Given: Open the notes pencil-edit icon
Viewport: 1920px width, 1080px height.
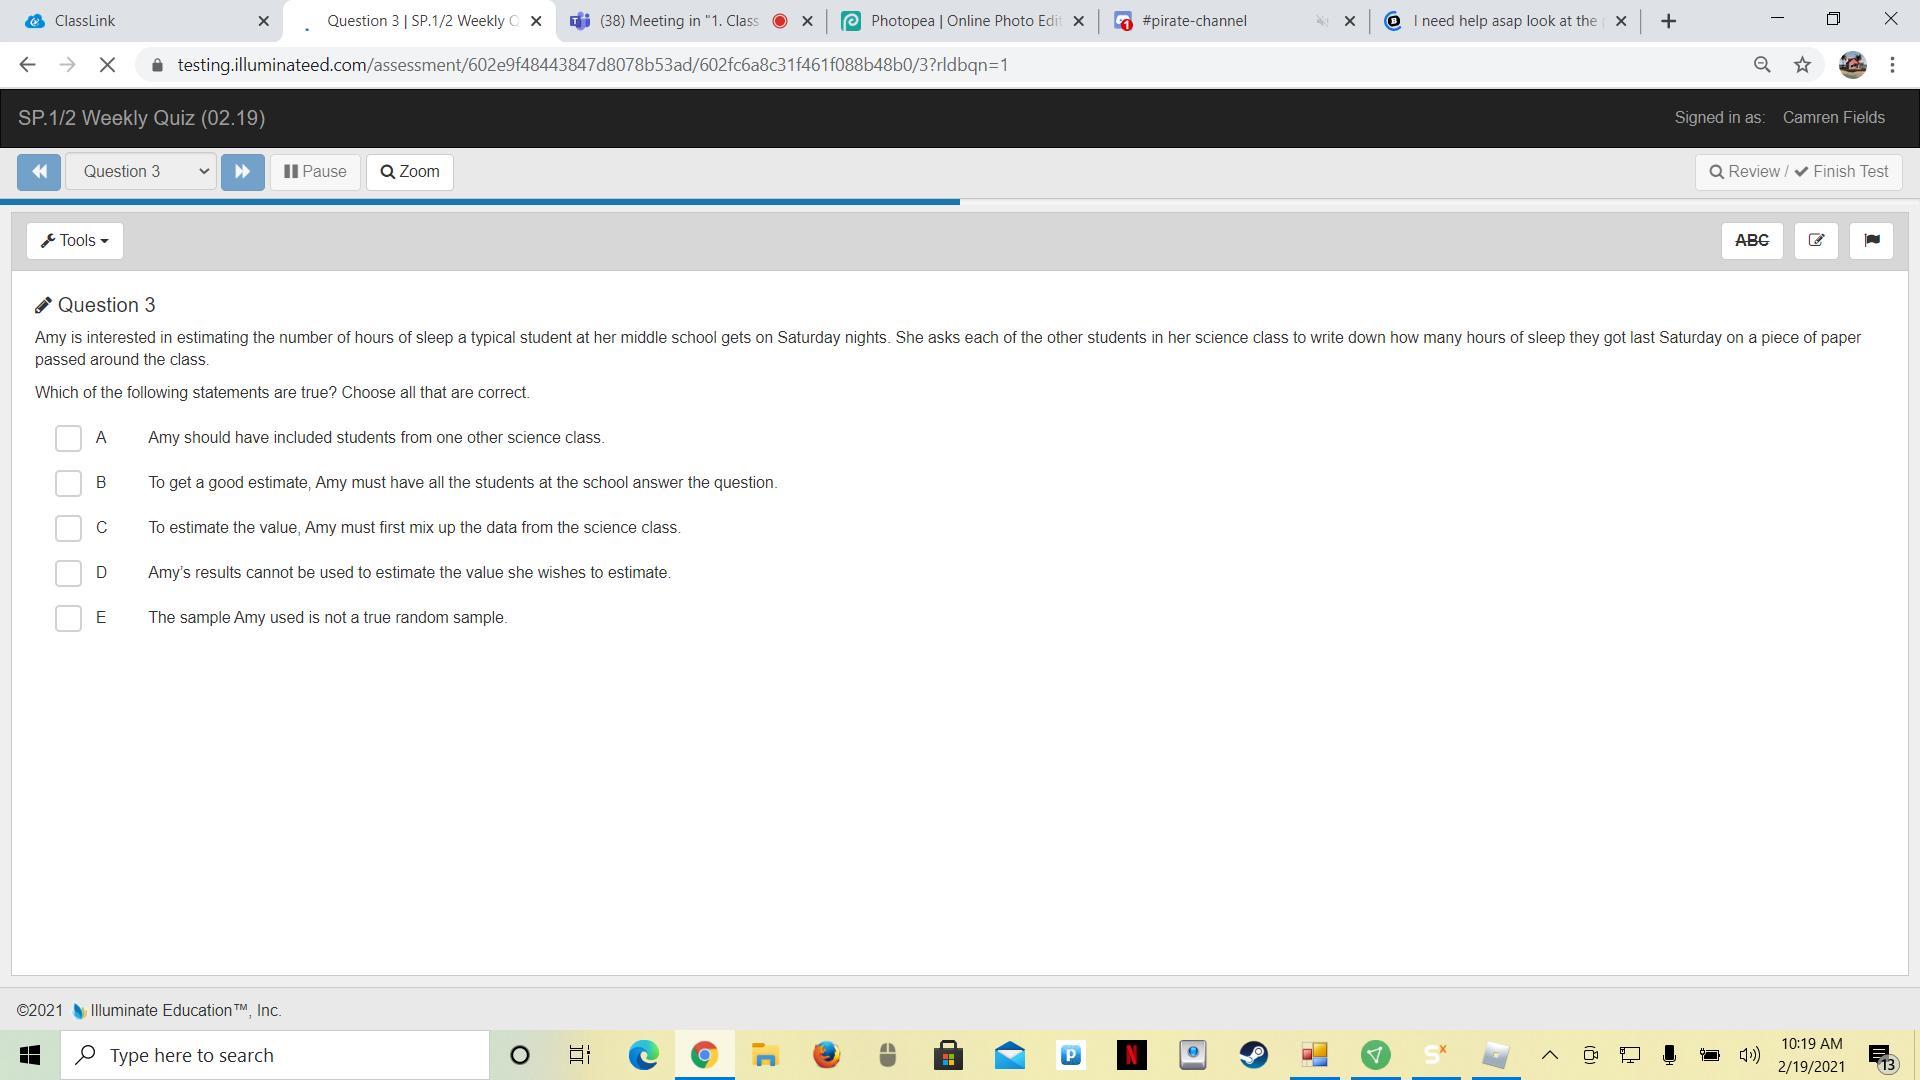Looking at the screenshot, I should click(x=1816, y=241).
